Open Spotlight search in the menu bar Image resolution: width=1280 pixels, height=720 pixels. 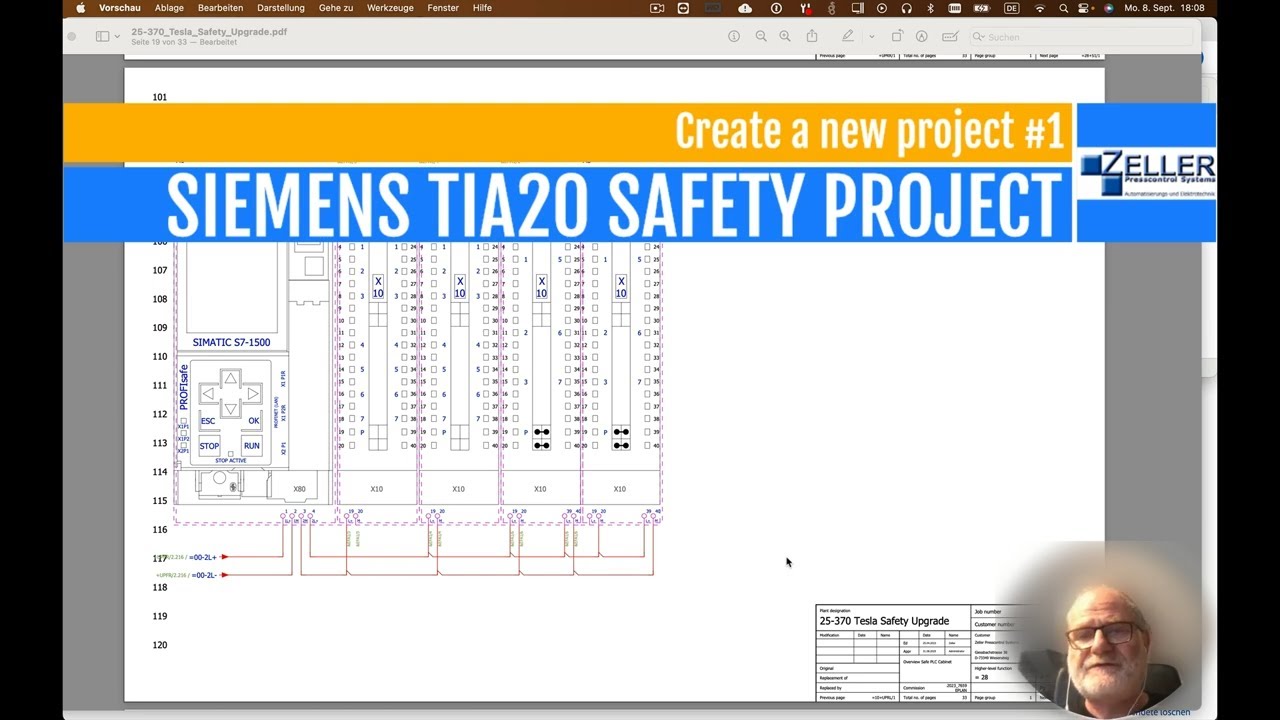1064,8
